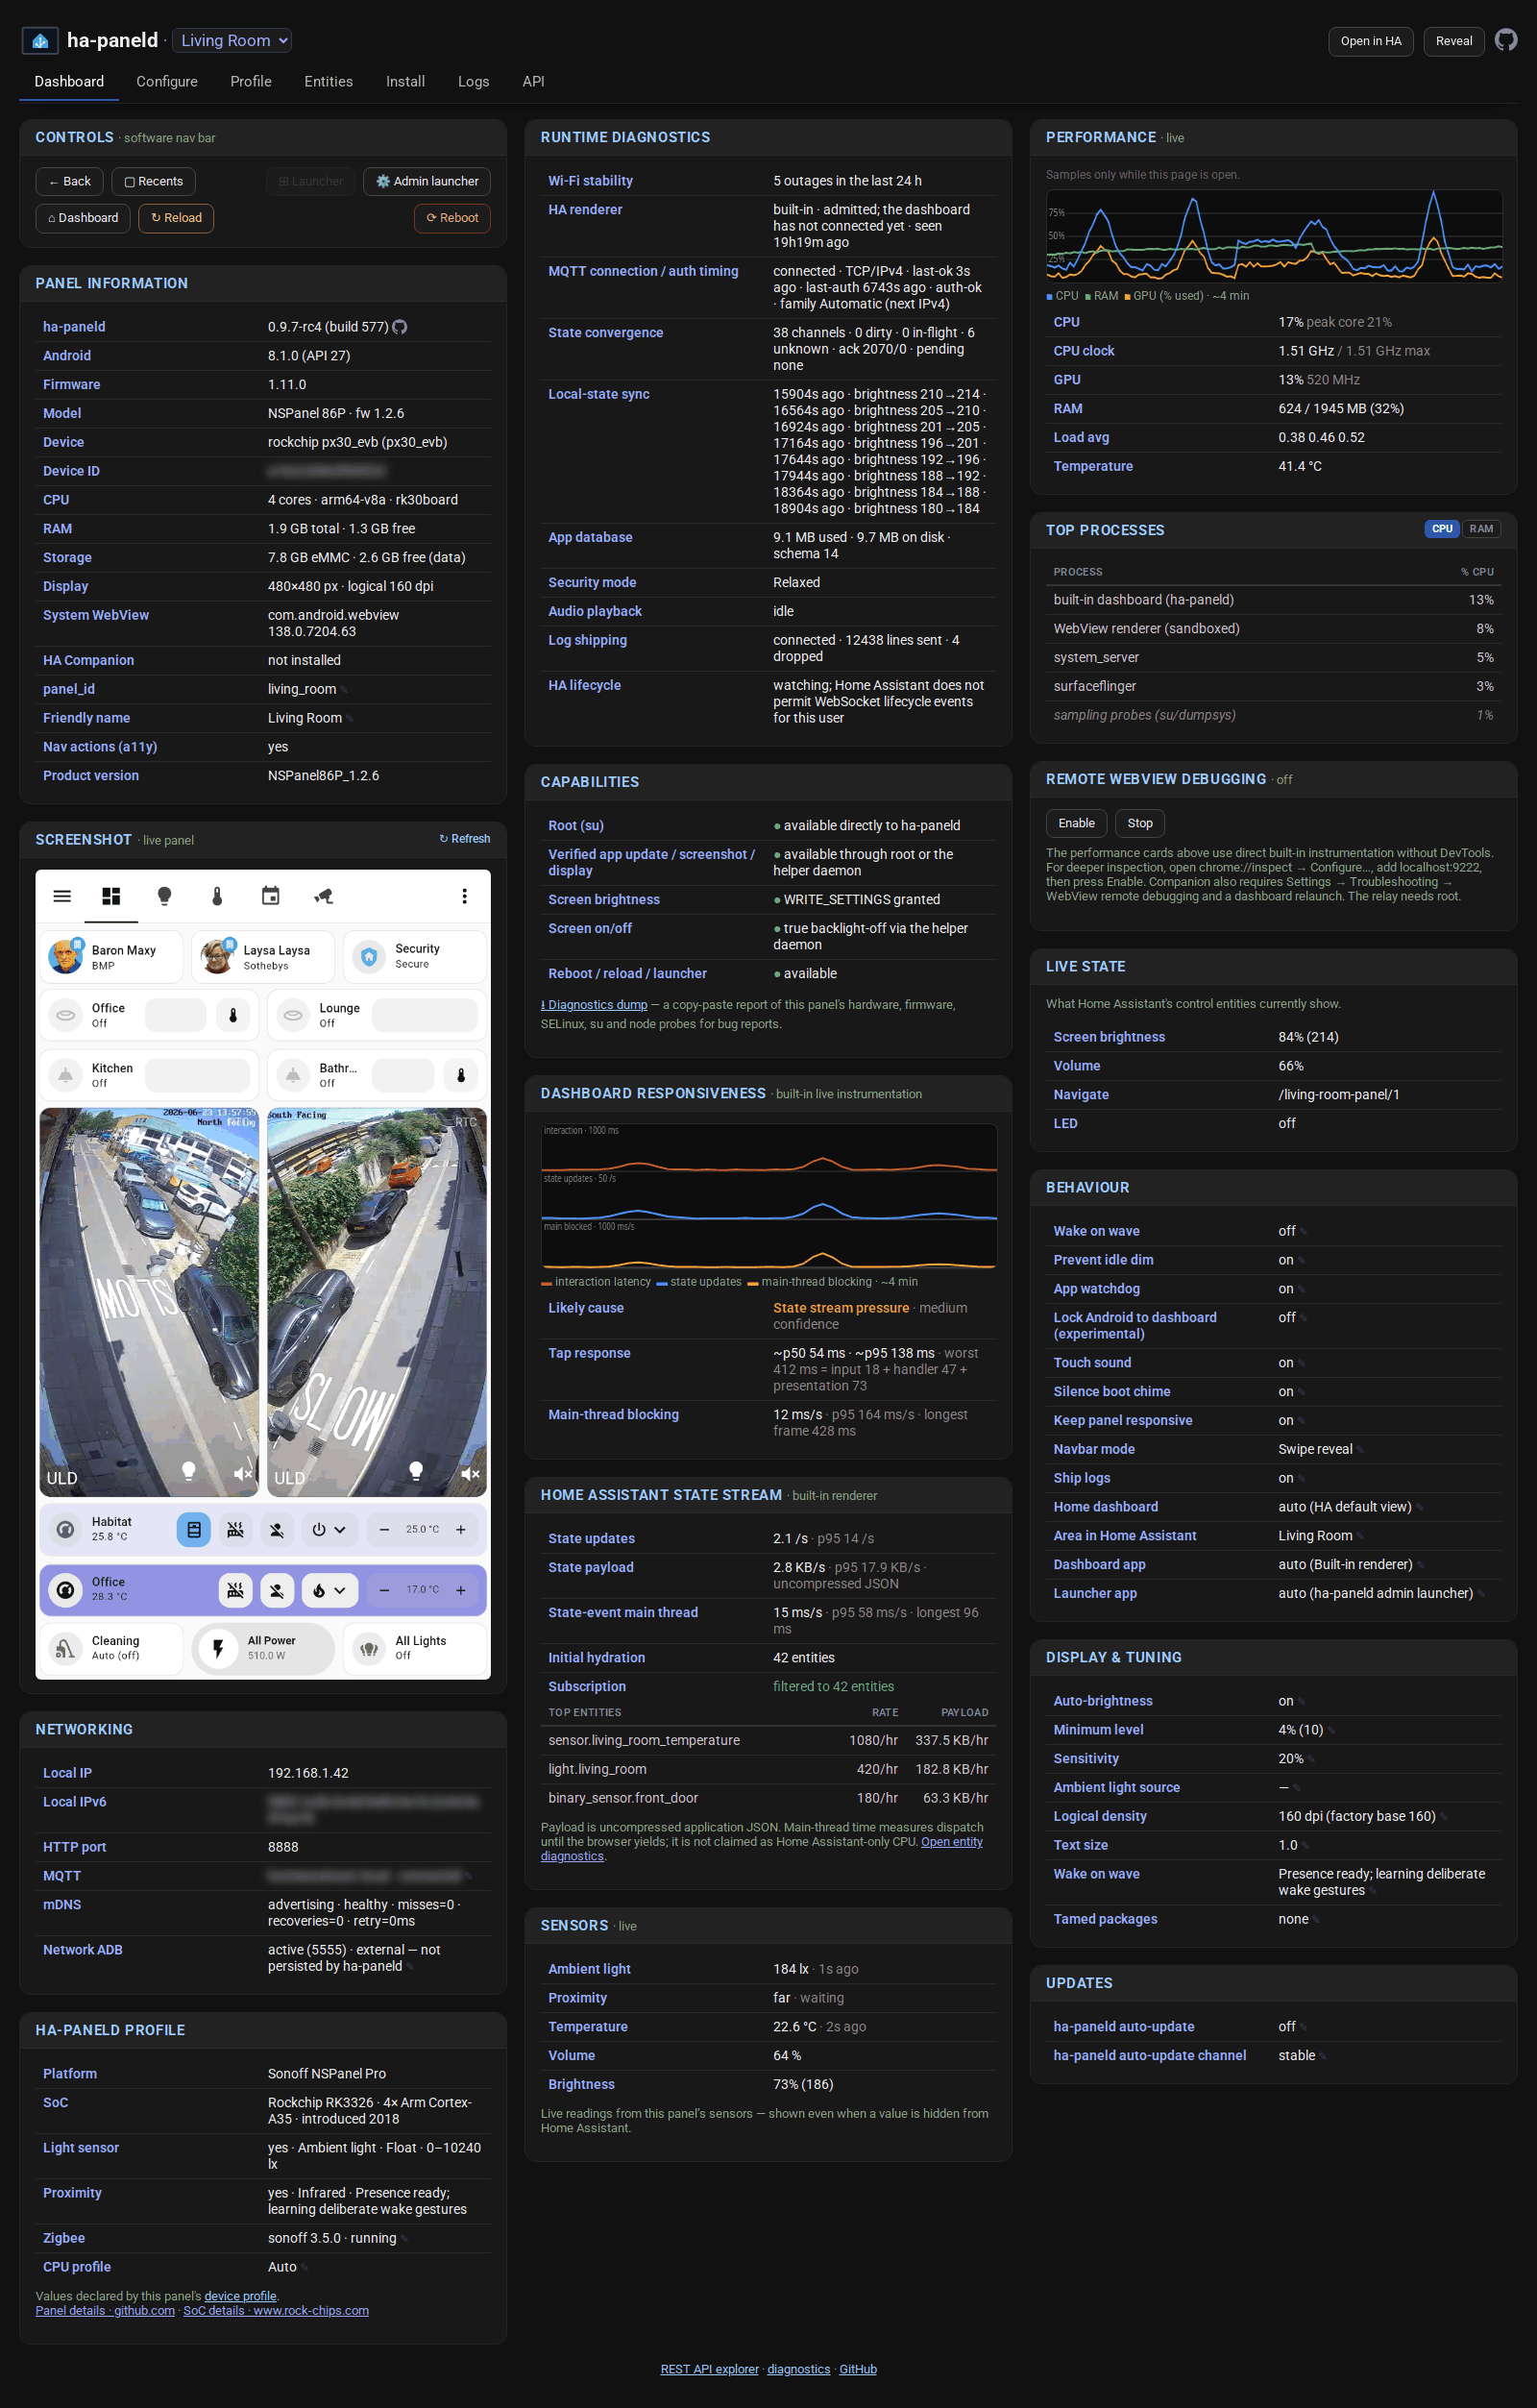Click Open in HA button
Viewport: 1537px width, 2408px height.
1370,41
